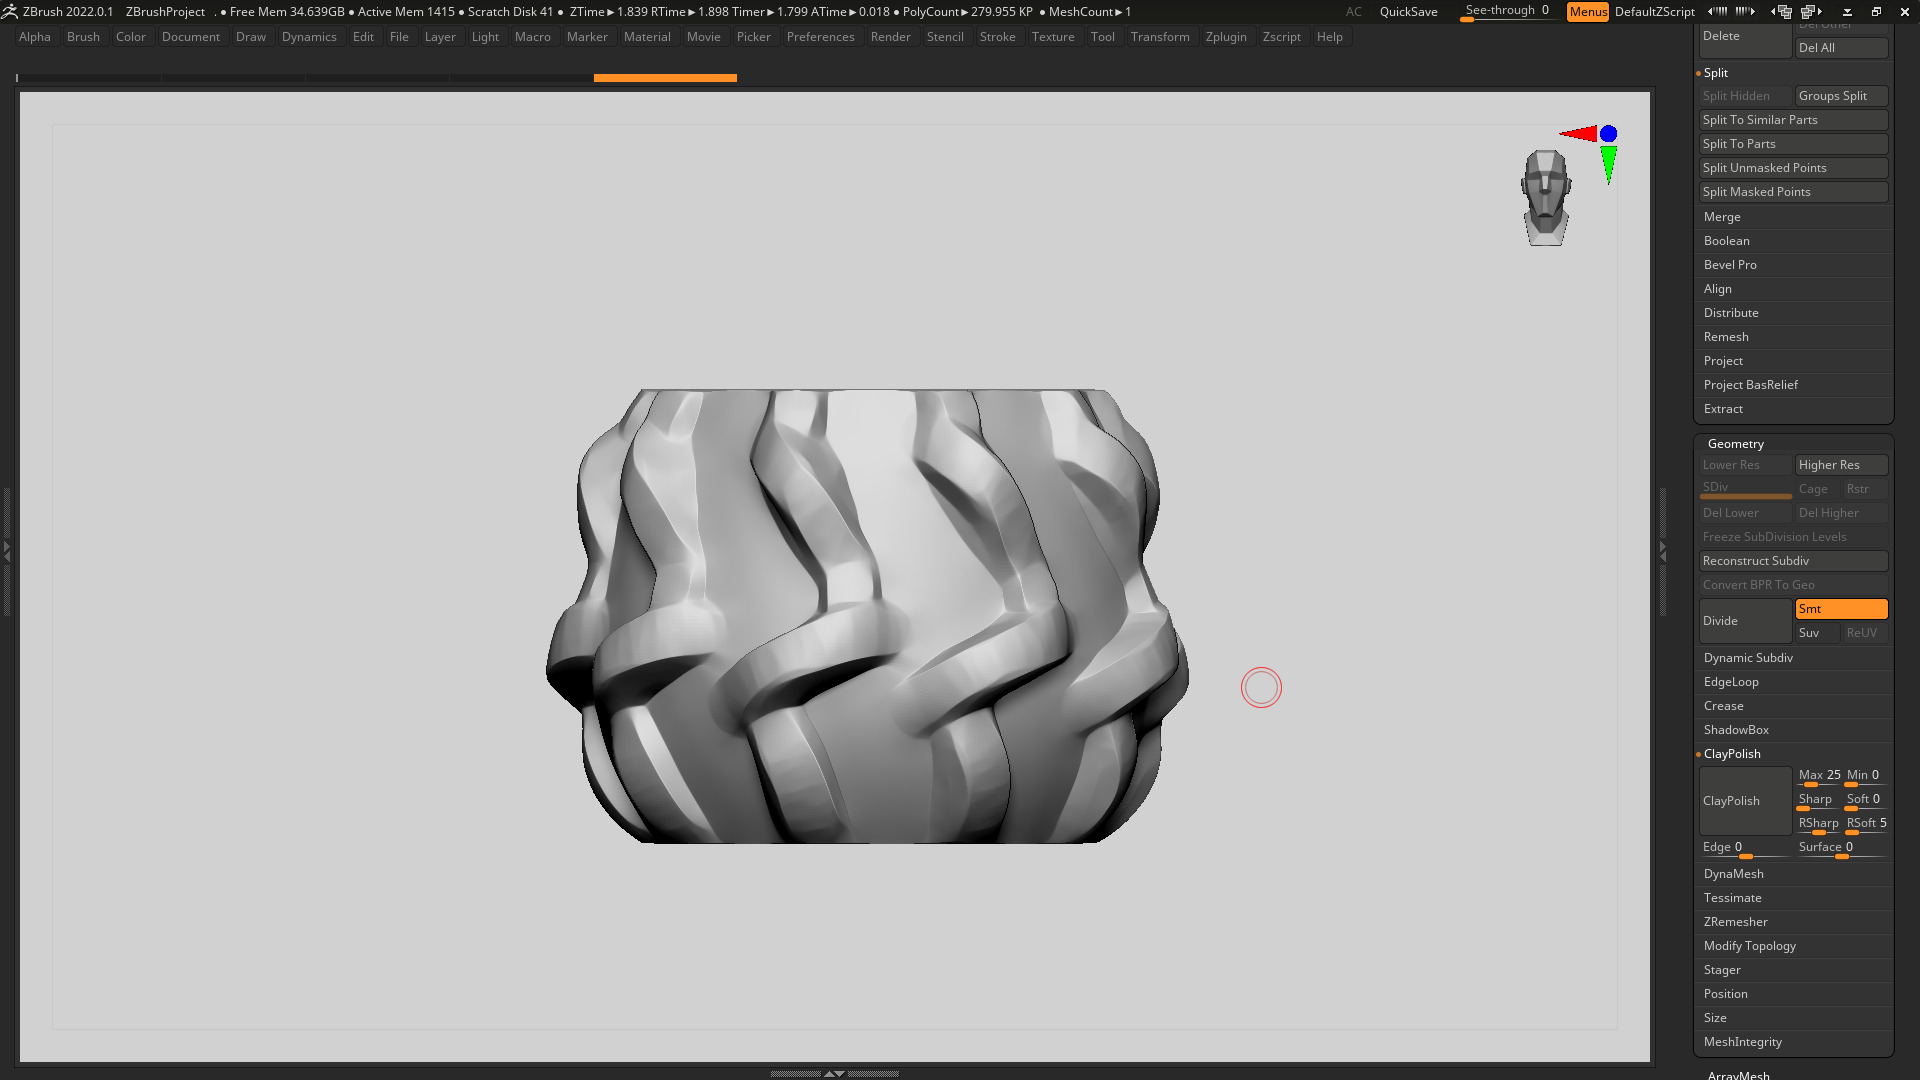Click the orange active document tab strip
The height and width of the screenshot is (1080, 1920).
point(665,77)
